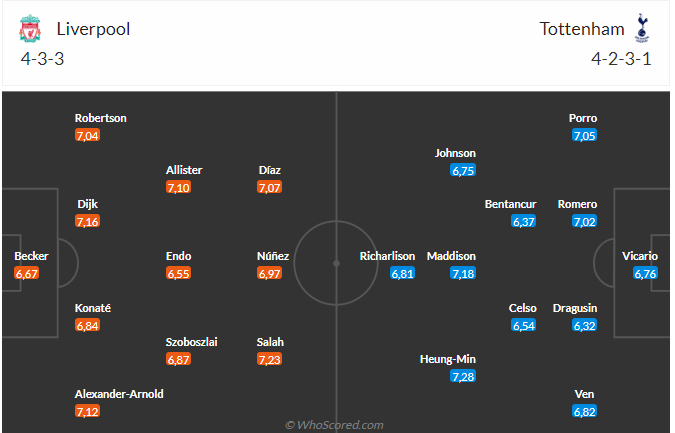Select Salah's 7,23 rating badge
The width and height of the screenshot is (675, 433).
pos(270,359)
